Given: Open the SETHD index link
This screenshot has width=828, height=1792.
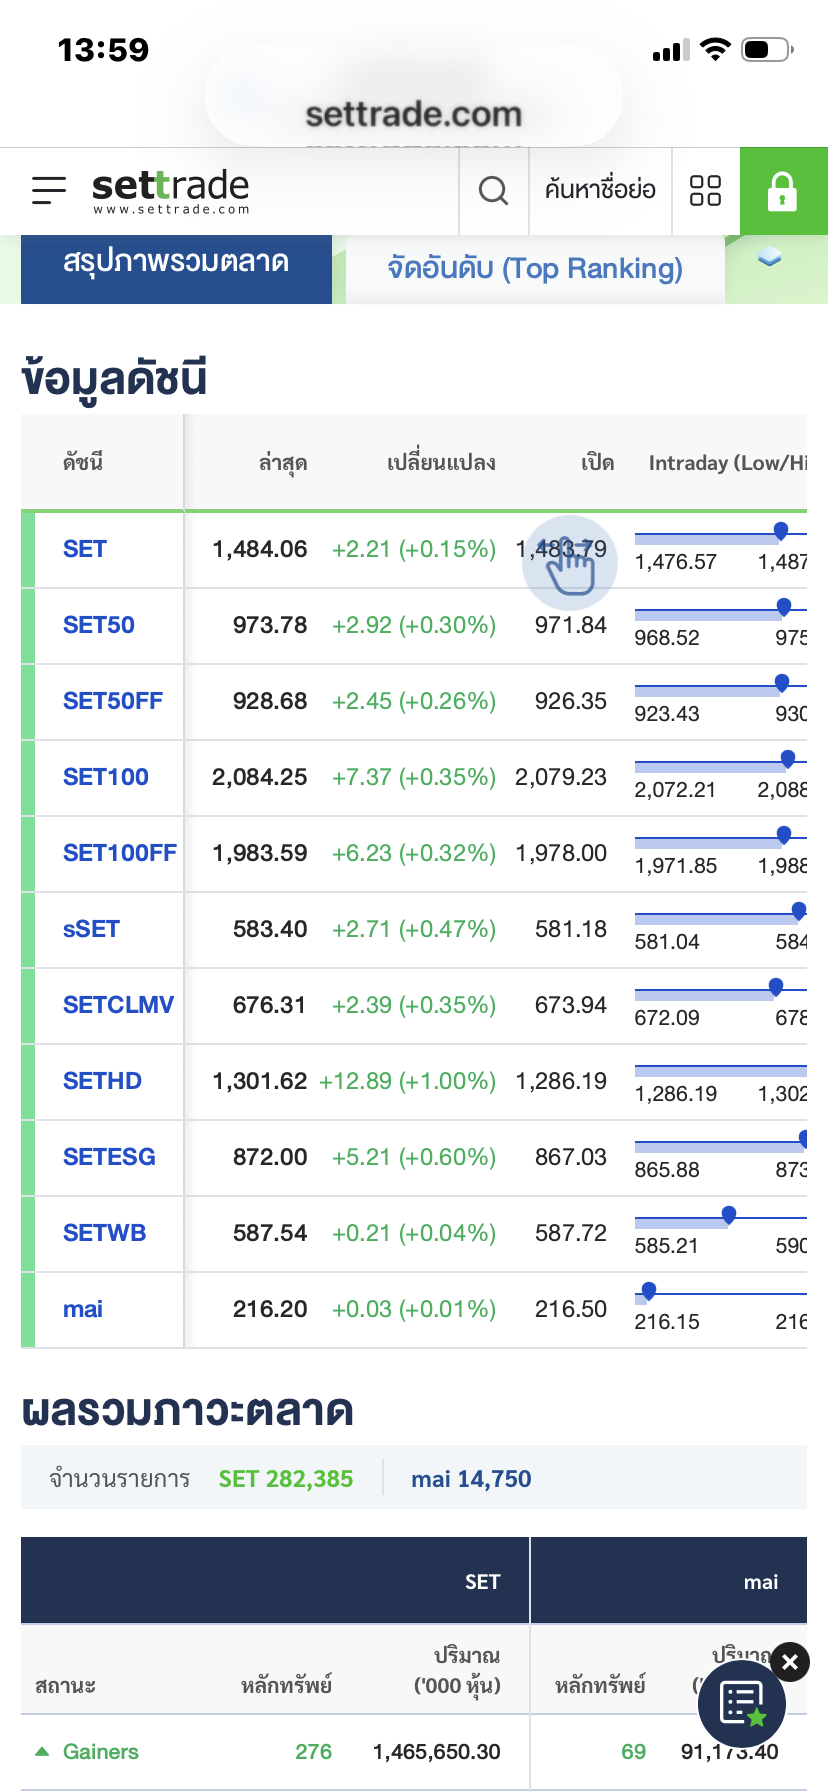Looking at the screenshot, I should [102, 1081].
